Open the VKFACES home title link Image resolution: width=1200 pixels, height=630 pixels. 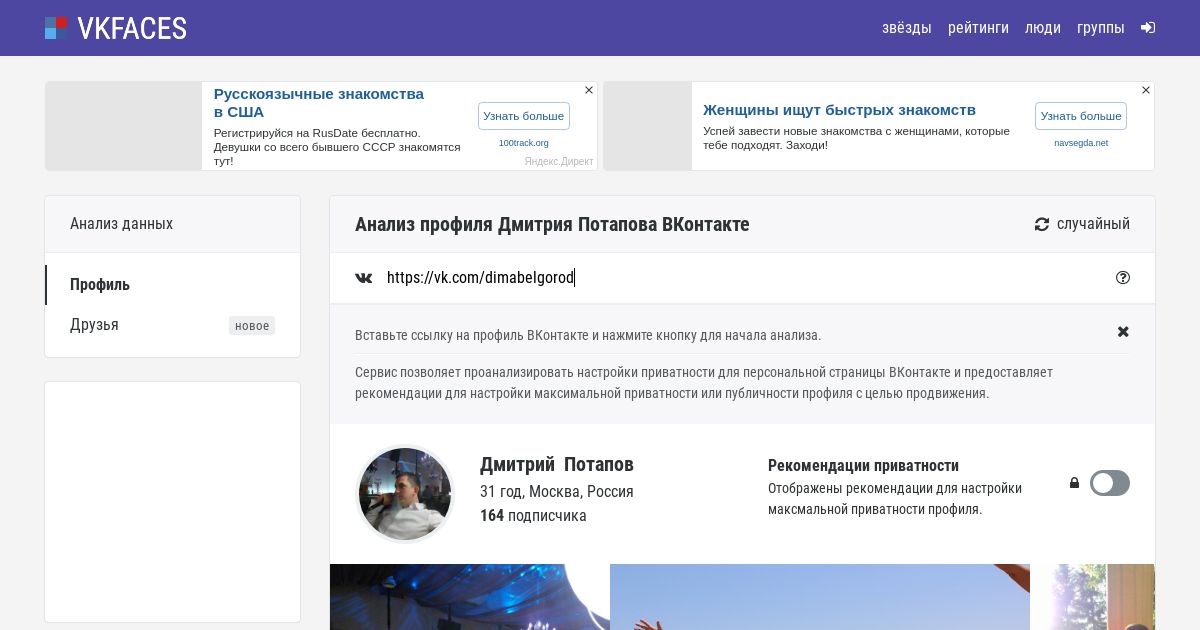tap(132, 29)
